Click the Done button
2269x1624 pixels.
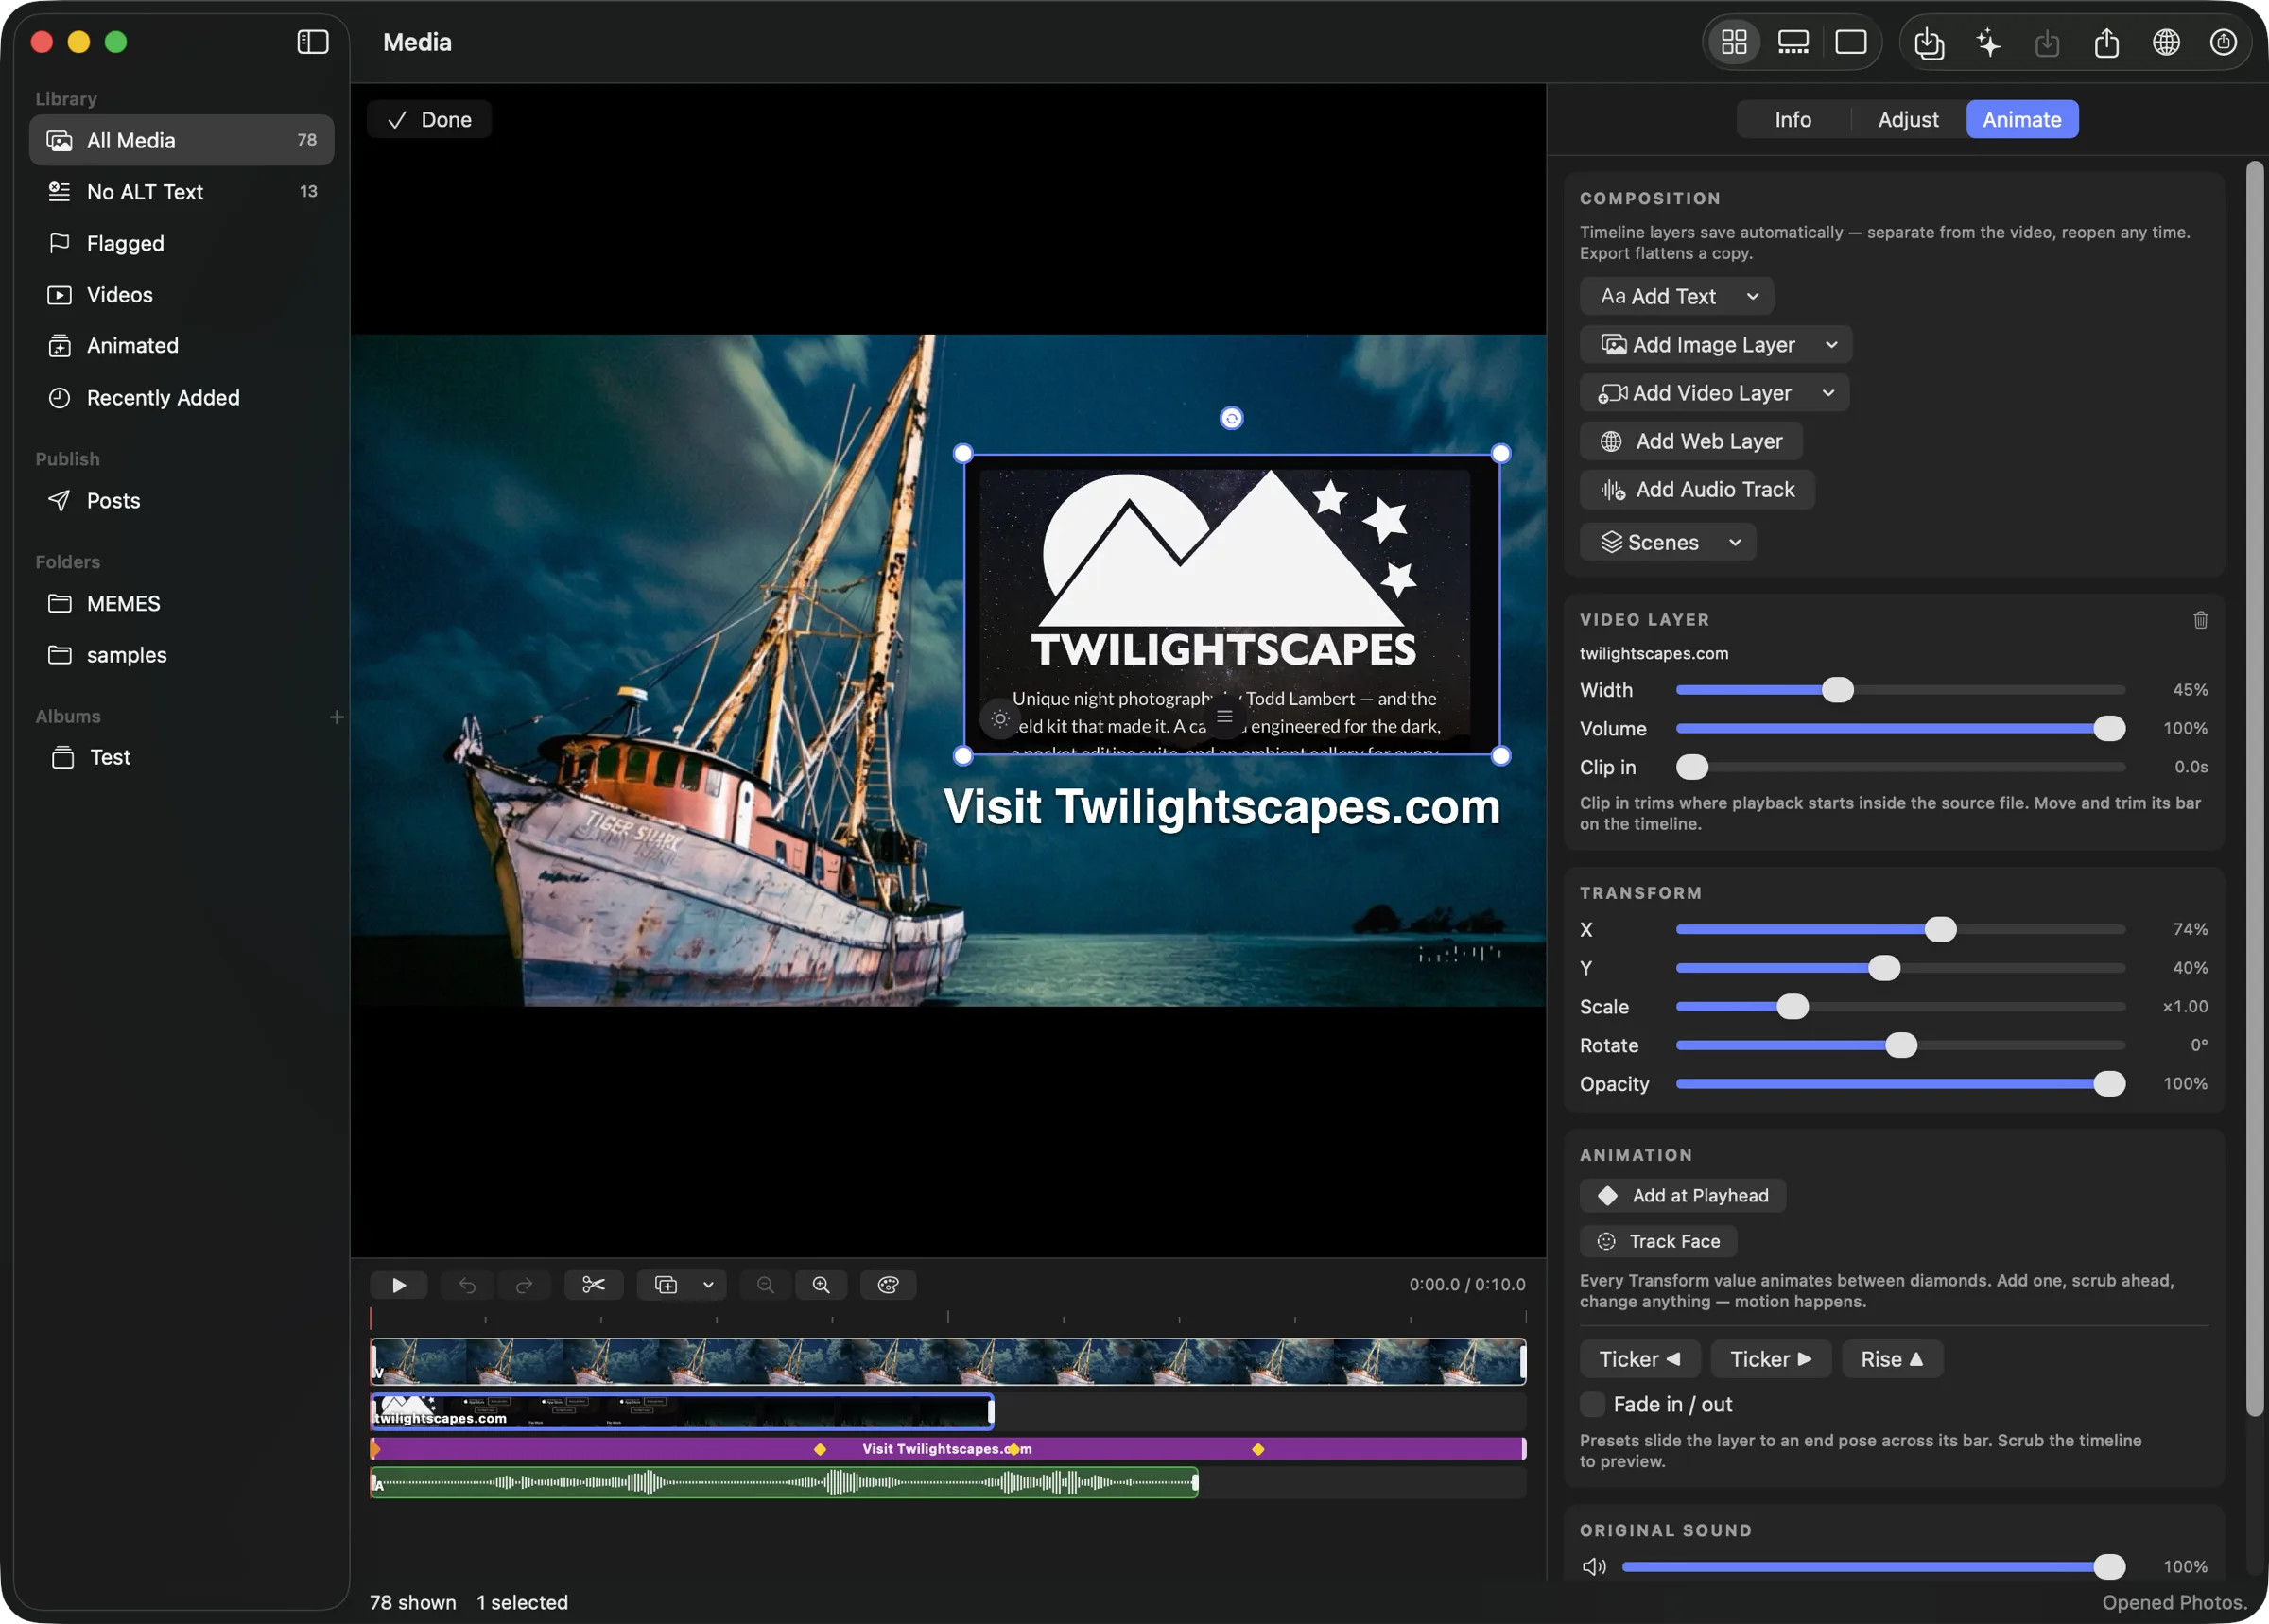click(429, 119)
